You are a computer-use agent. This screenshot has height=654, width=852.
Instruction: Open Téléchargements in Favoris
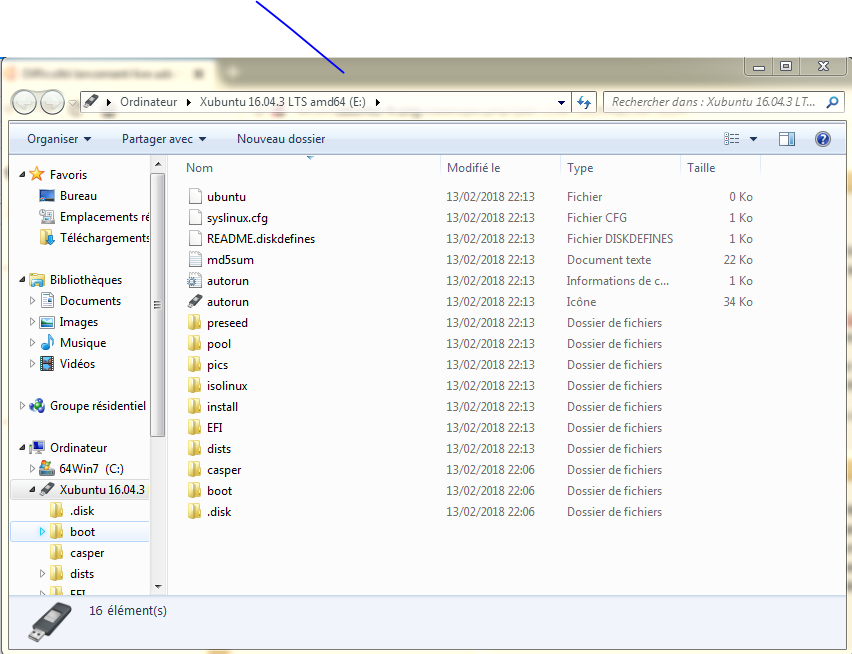point(104,238)
